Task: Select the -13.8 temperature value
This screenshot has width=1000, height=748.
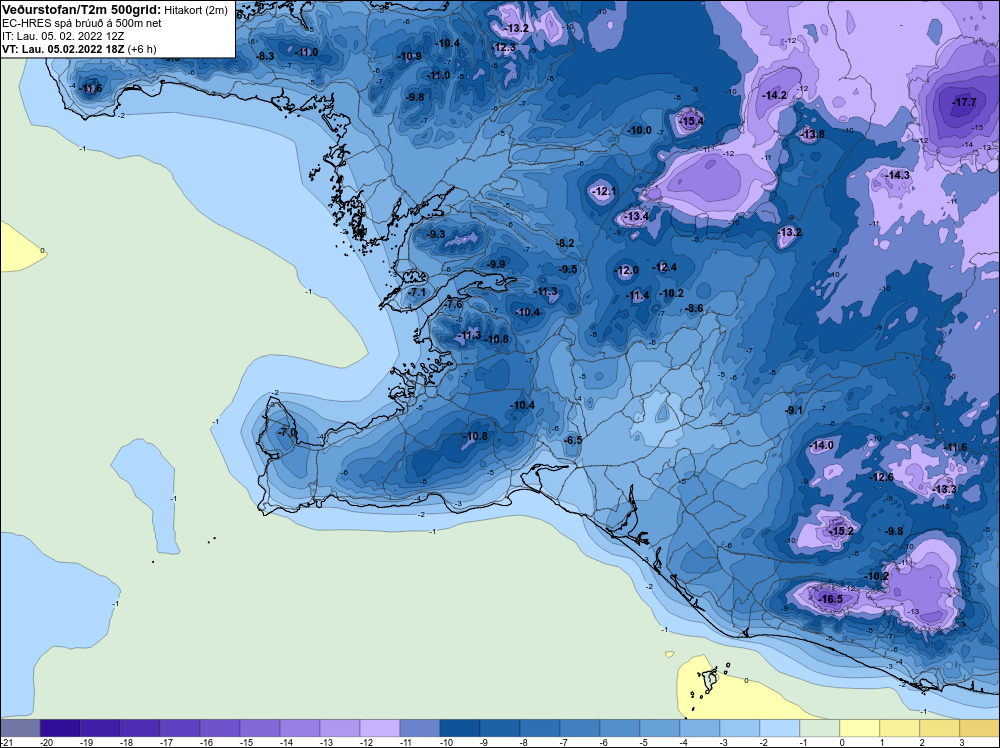Action: [811, 134]
